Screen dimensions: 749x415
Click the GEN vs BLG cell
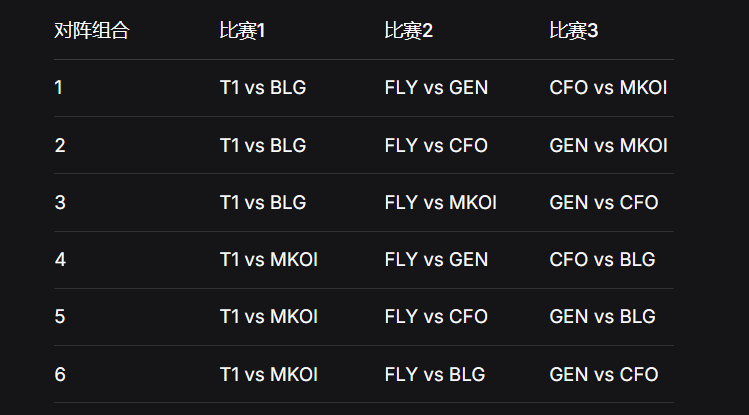[602, 317]
